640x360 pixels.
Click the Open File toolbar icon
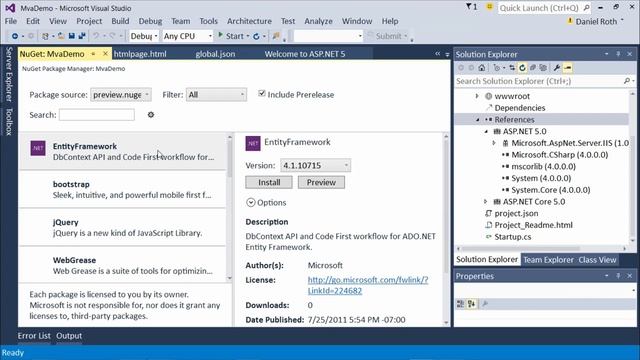coord(61,36)
